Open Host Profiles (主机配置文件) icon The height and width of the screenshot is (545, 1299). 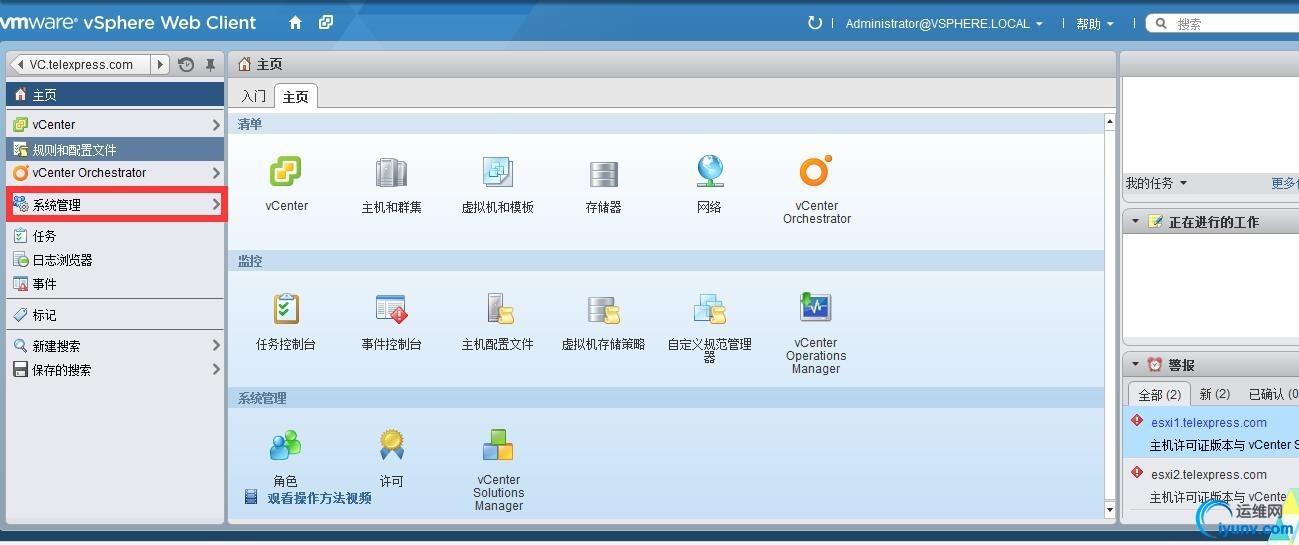tap(500, 308)
